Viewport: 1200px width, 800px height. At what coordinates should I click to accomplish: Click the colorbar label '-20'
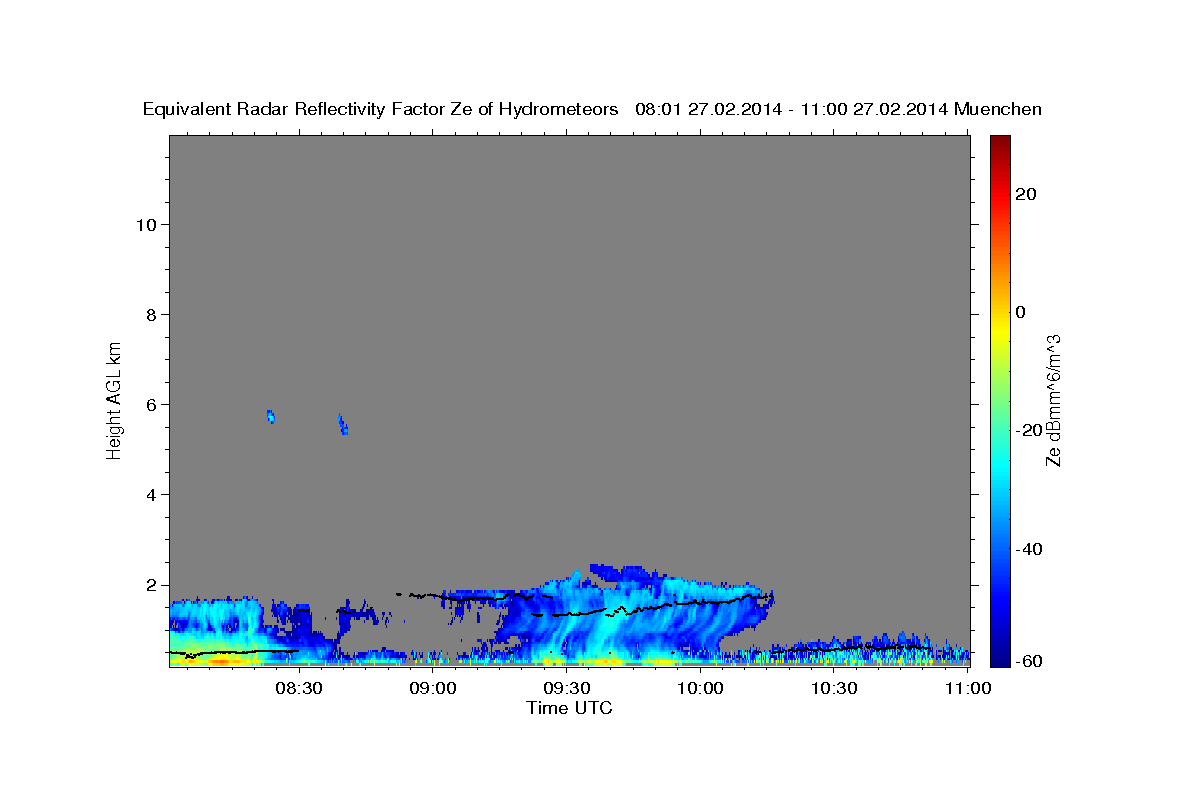click(1029, 430)
